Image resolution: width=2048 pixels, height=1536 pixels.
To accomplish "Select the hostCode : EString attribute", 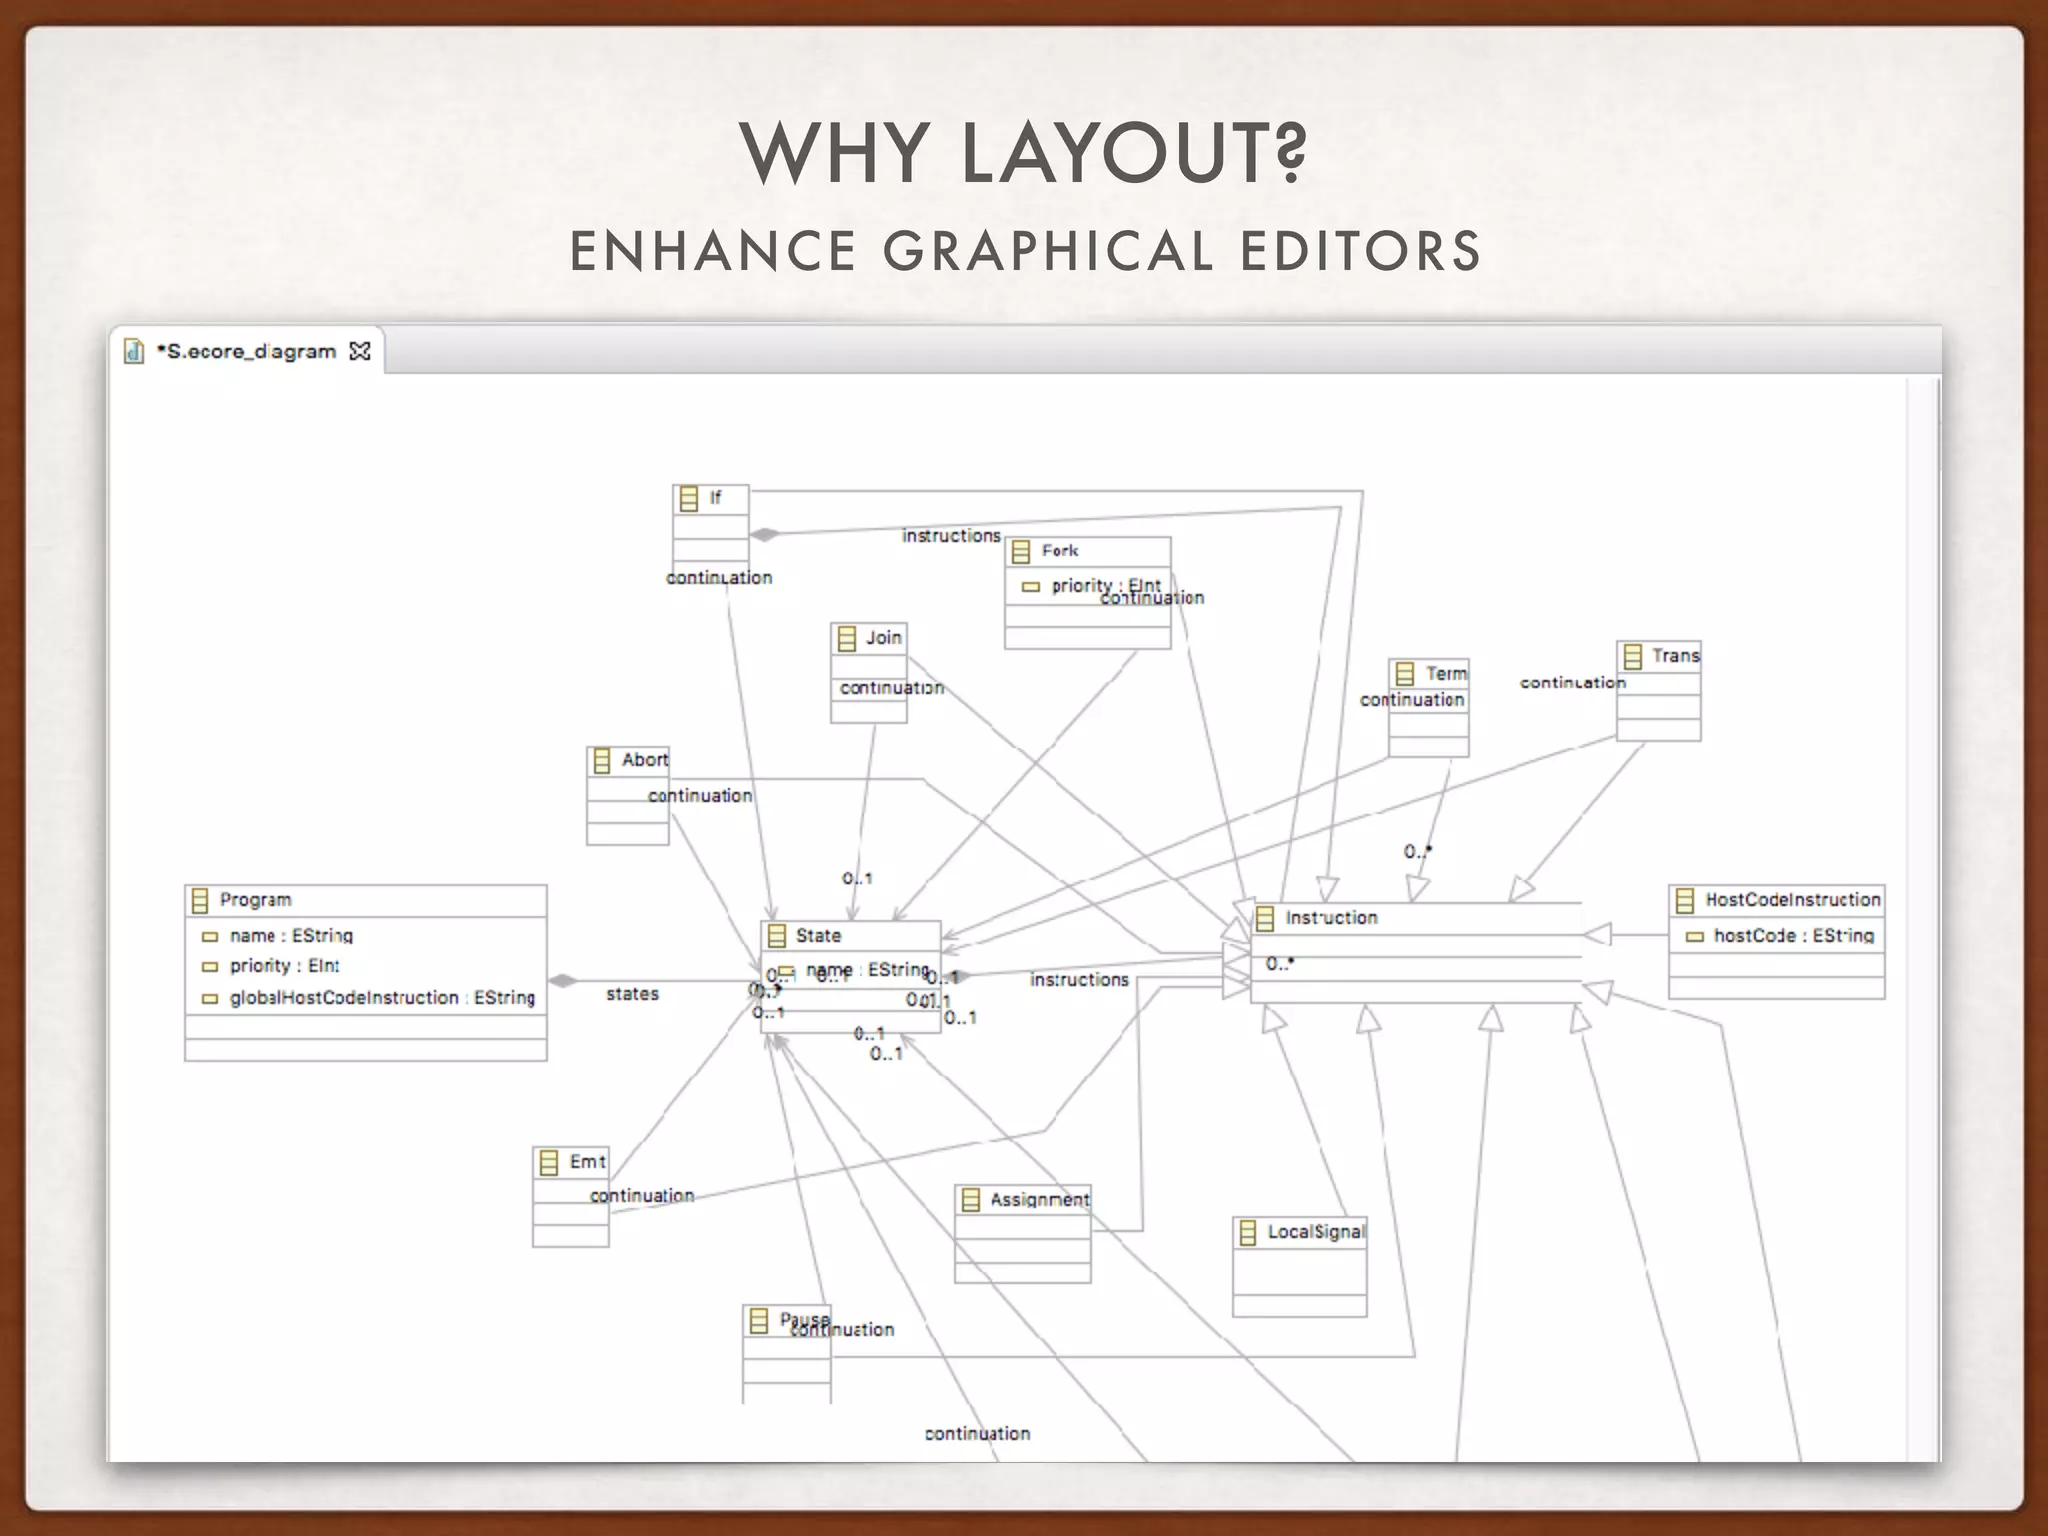I will coord(1792,936).
